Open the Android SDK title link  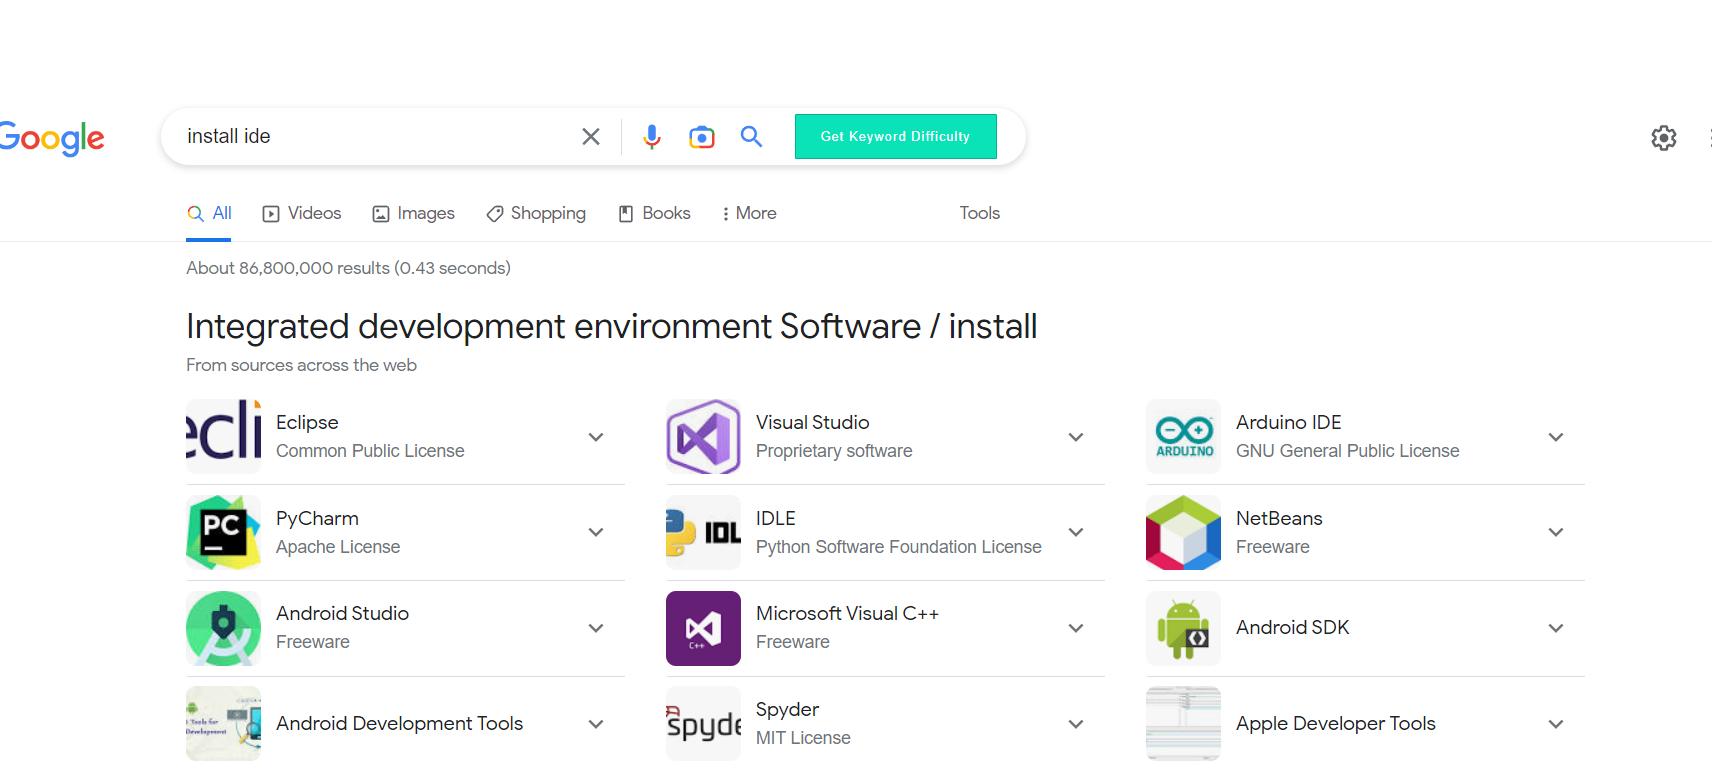coord(1293,627)
